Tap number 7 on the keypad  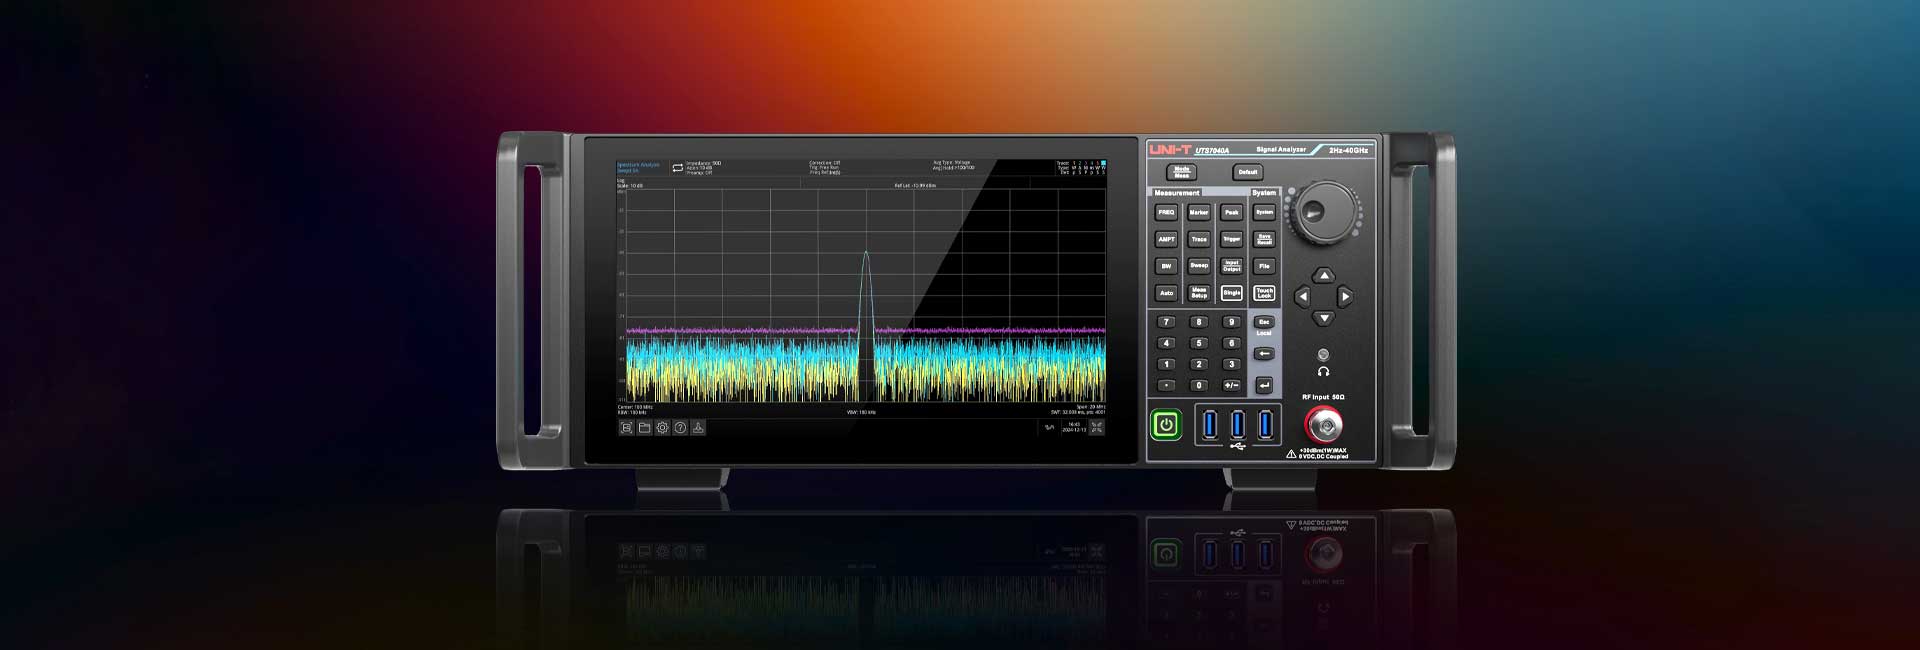tap(1166, 322)
